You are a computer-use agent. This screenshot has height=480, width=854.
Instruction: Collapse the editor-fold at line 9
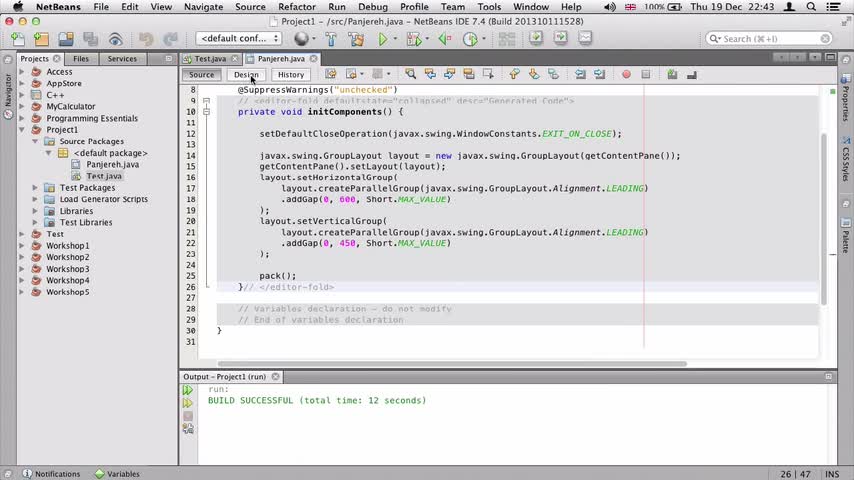pos(206,101)
